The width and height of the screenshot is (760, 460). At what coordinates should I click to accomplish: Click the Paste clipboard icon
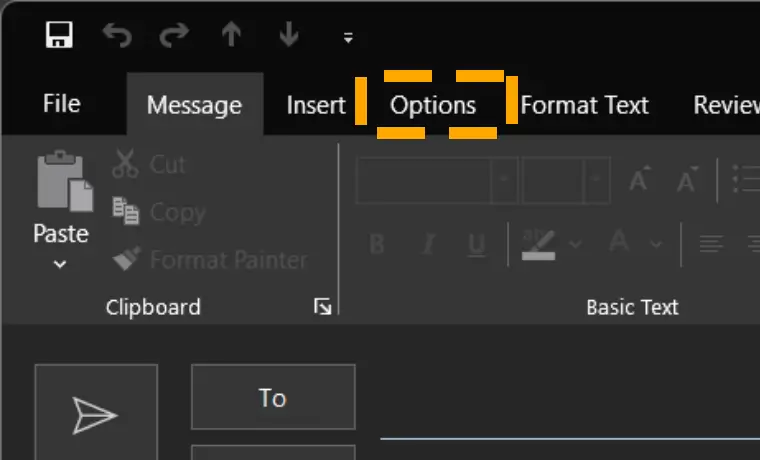[64, 181]
